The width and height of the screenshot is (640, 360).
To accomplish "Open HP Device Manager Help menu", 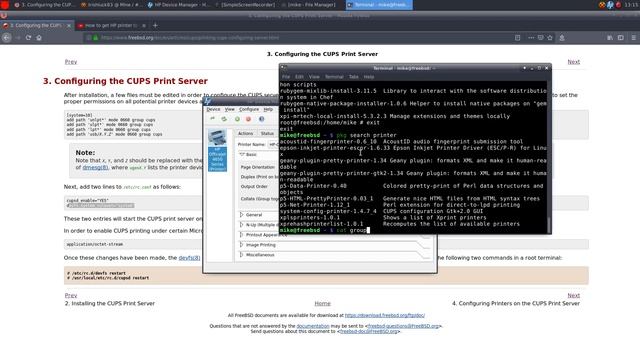I will [268, 109].
